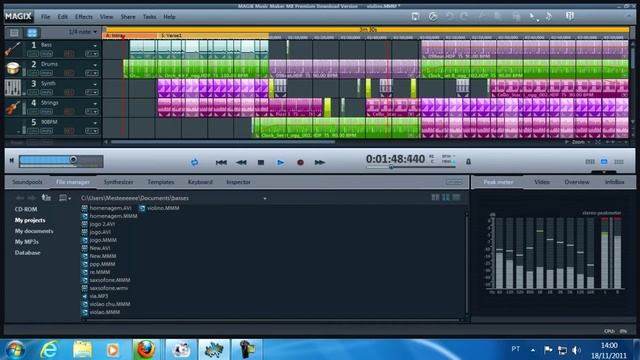Image resolution: width=640 pixels, height=360 pixels.
Task: Open the Strings track FX dropdown
Action: pos(92,111)
